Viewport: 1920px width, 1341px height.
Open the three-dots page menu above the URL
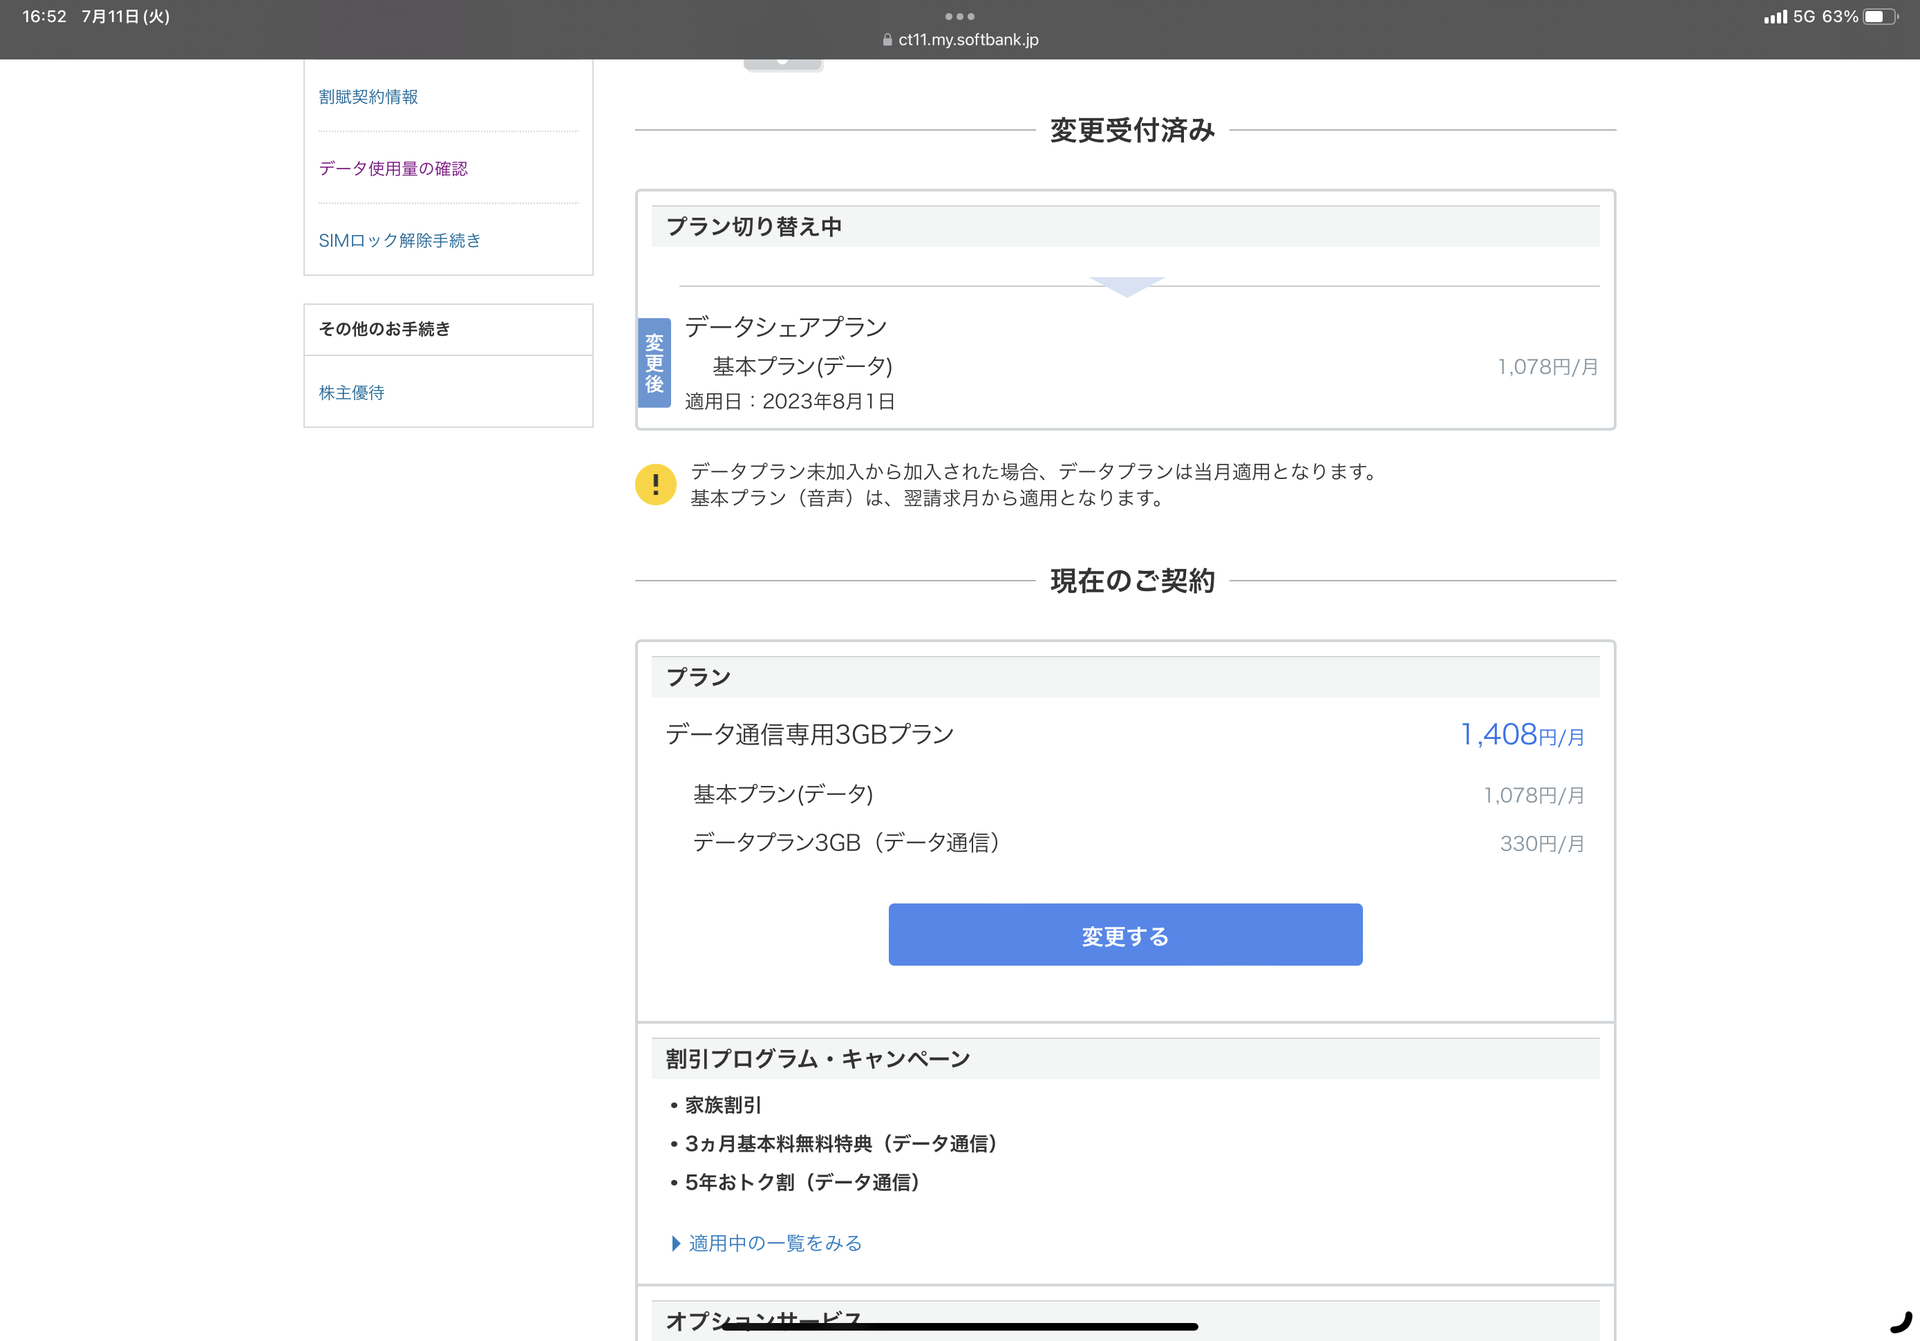pos(959,16)
